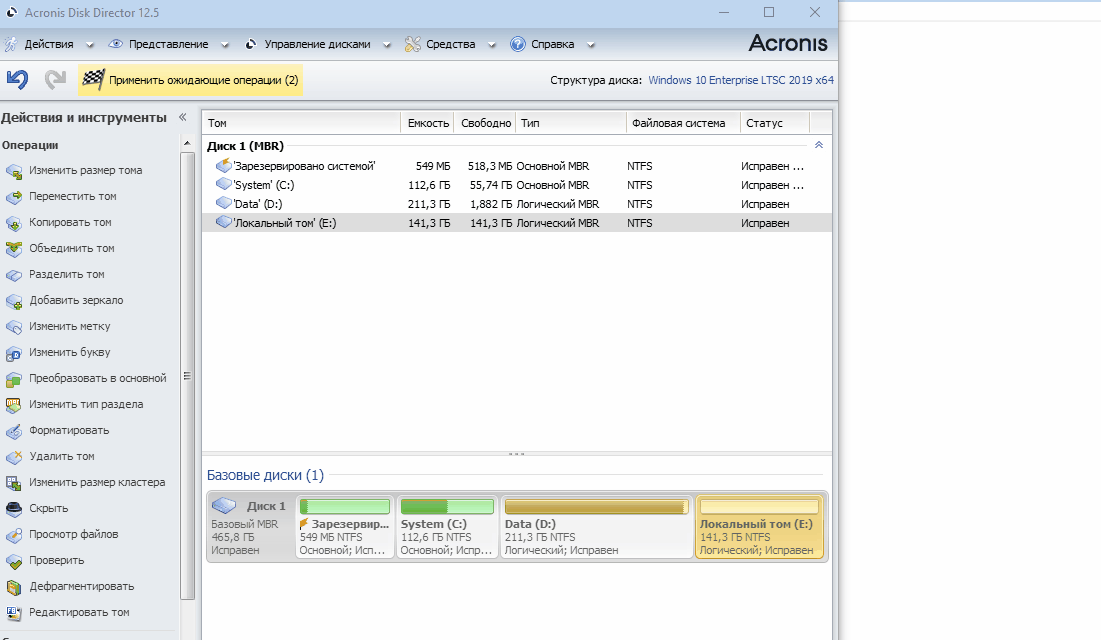Expand the dropdown arrow next to Управление дисками

(x=386, y=45)
